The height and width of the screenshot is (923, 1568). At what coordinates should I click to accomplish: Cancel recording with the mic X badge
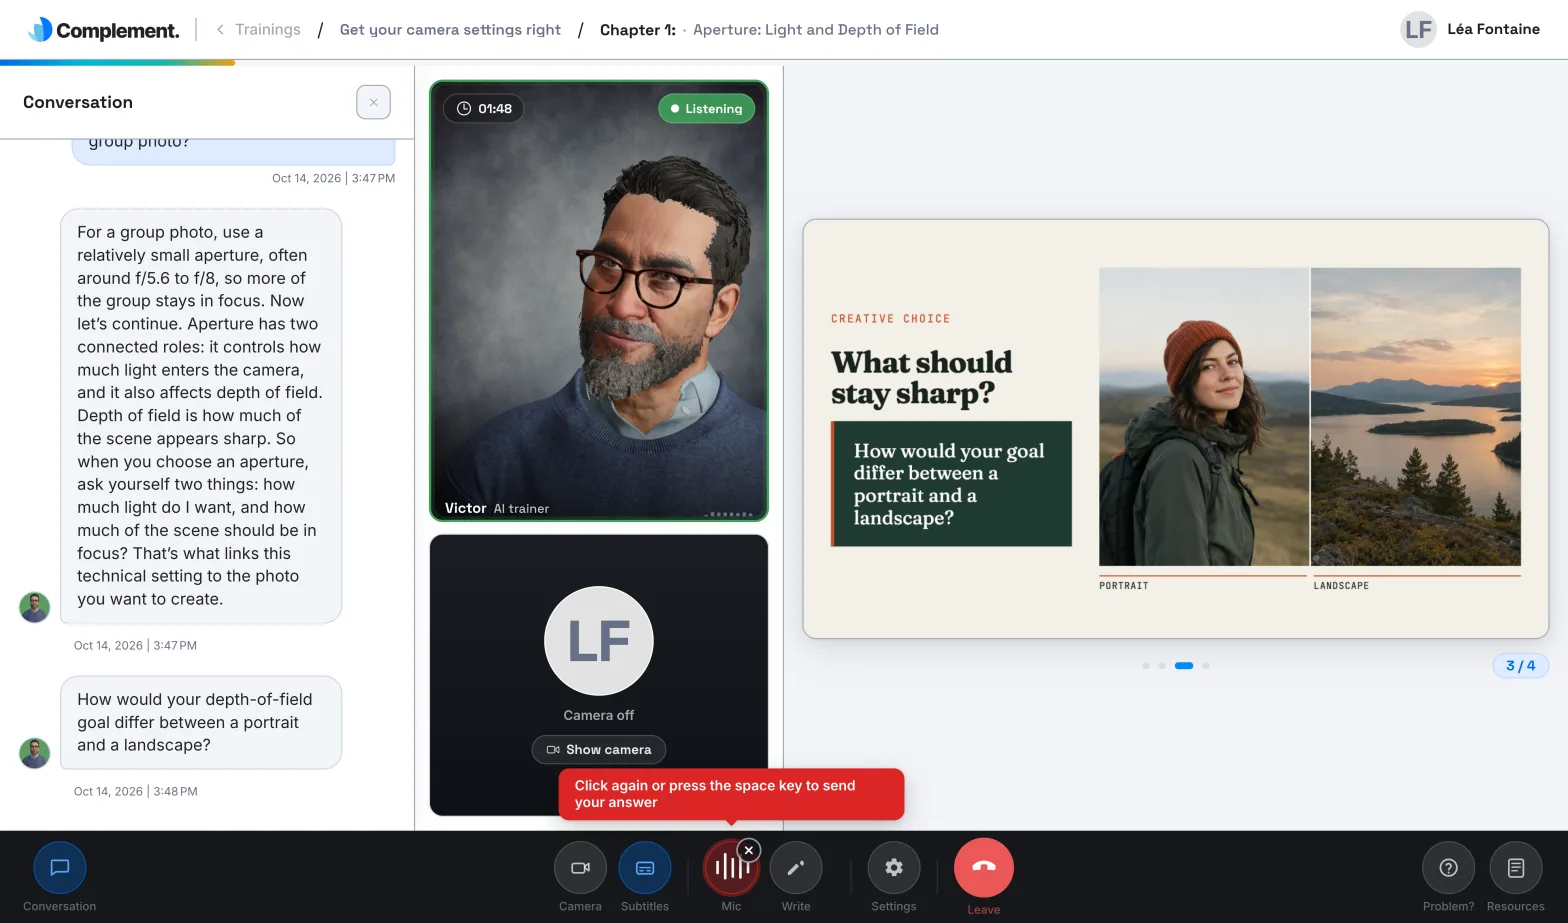click(x=749, y=850)
